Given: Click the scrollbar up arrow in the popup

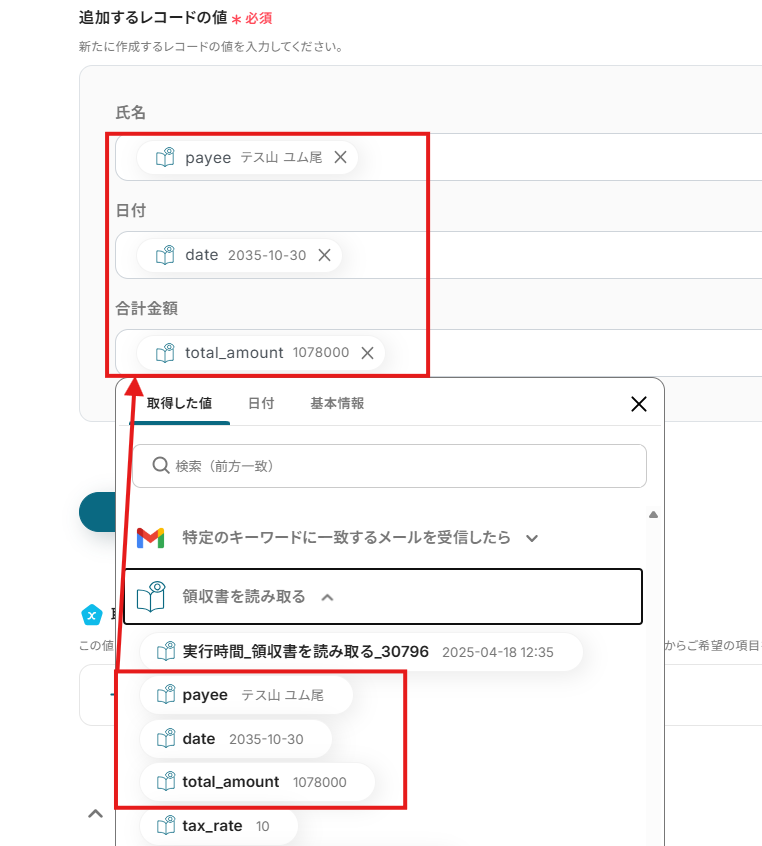Looking at the screenshot, I should 653,515.
